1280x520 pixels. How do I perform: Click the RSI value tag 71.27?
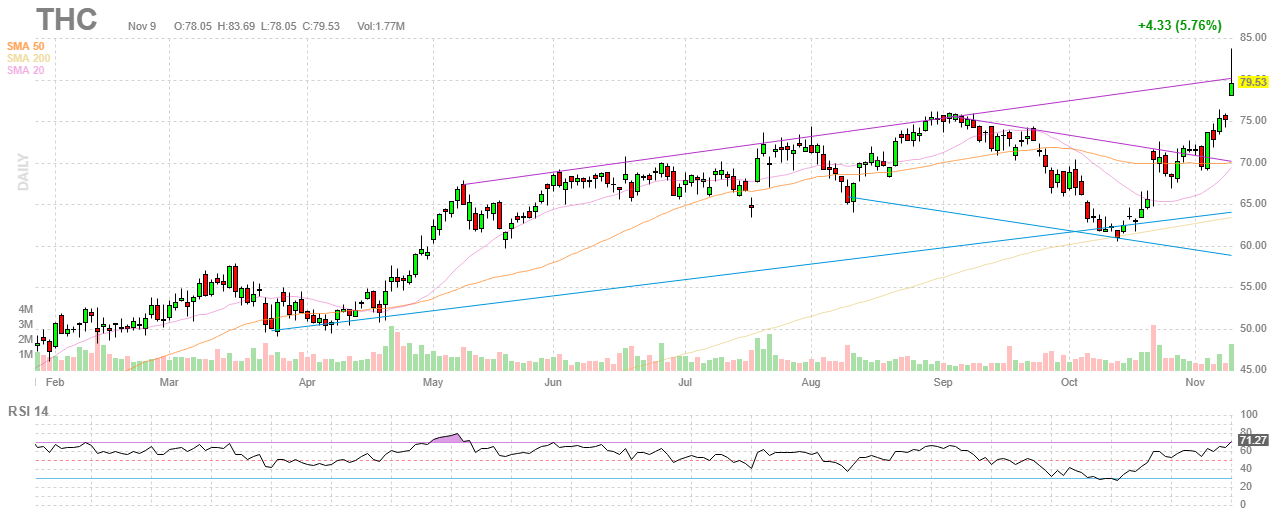pyautogui.click(x=1253, y=439)
